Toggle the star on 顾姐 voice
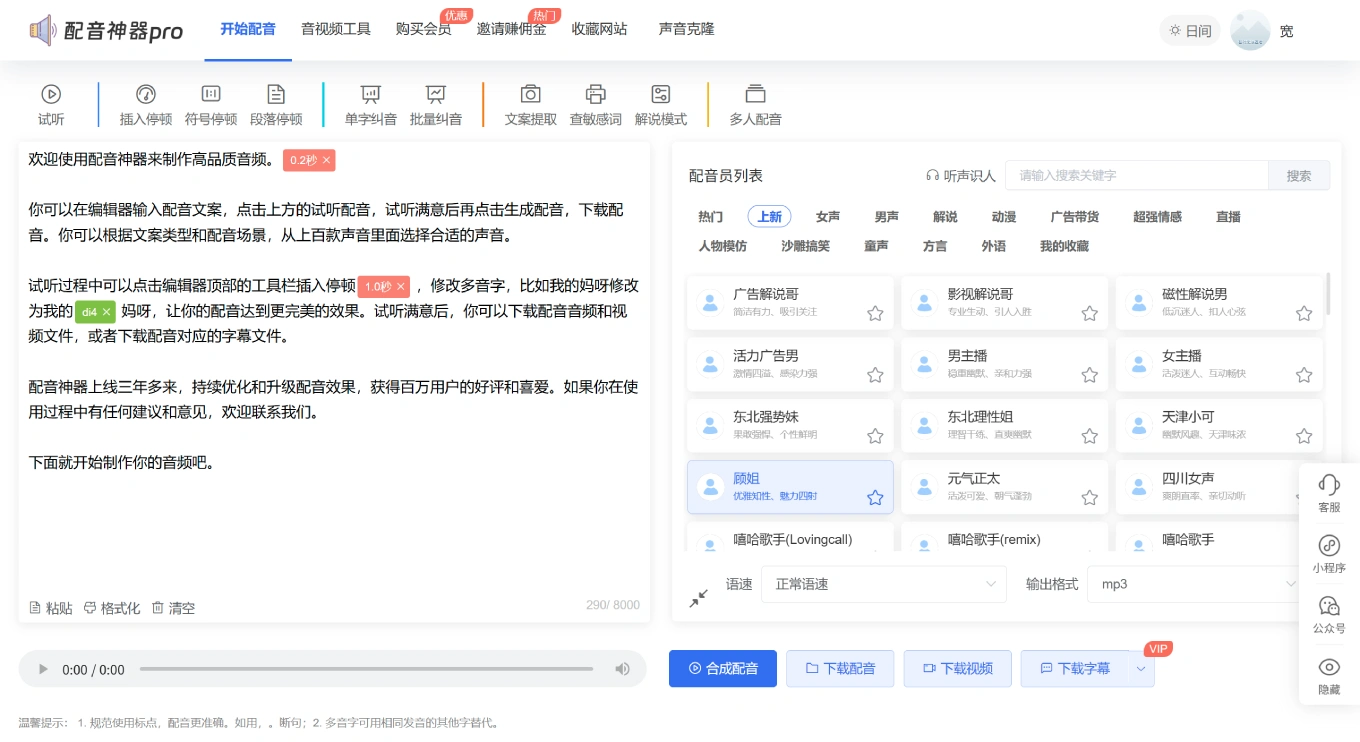1360x742 pixels. pyautogui.click(x=875, y=497)
